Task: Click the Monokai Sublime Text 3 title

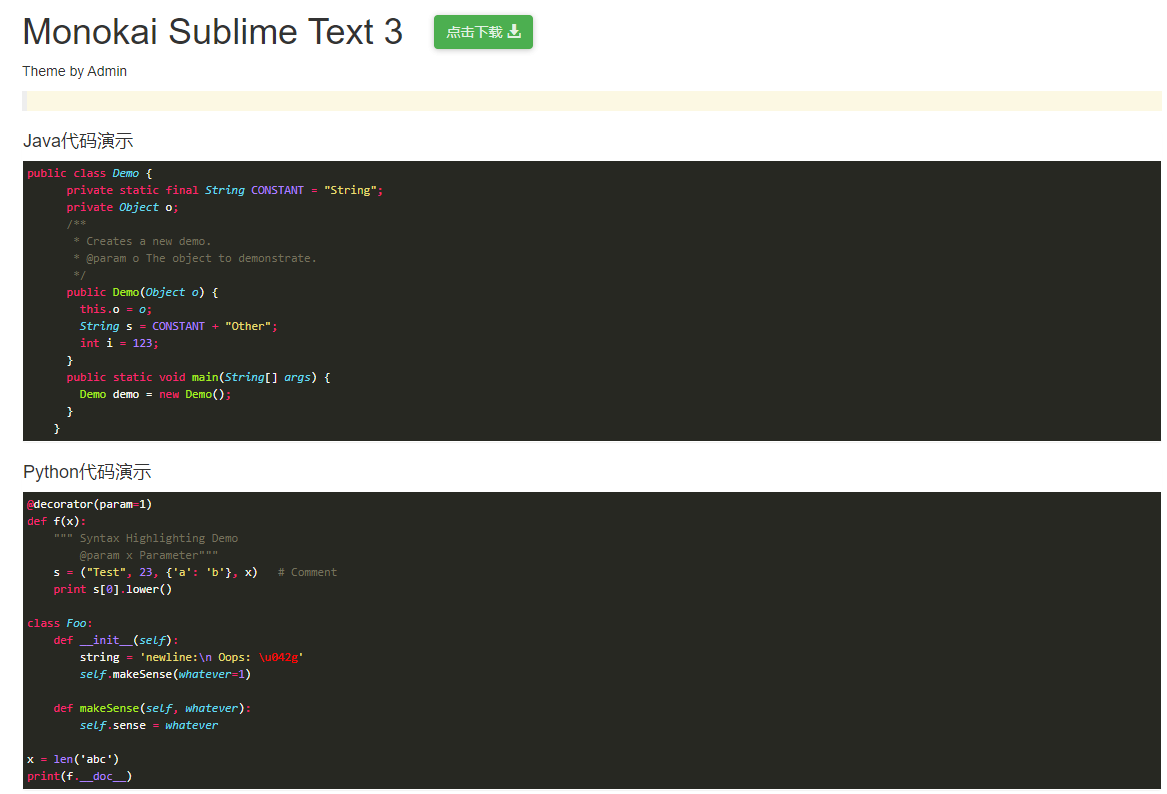Action: pos(212,32)
